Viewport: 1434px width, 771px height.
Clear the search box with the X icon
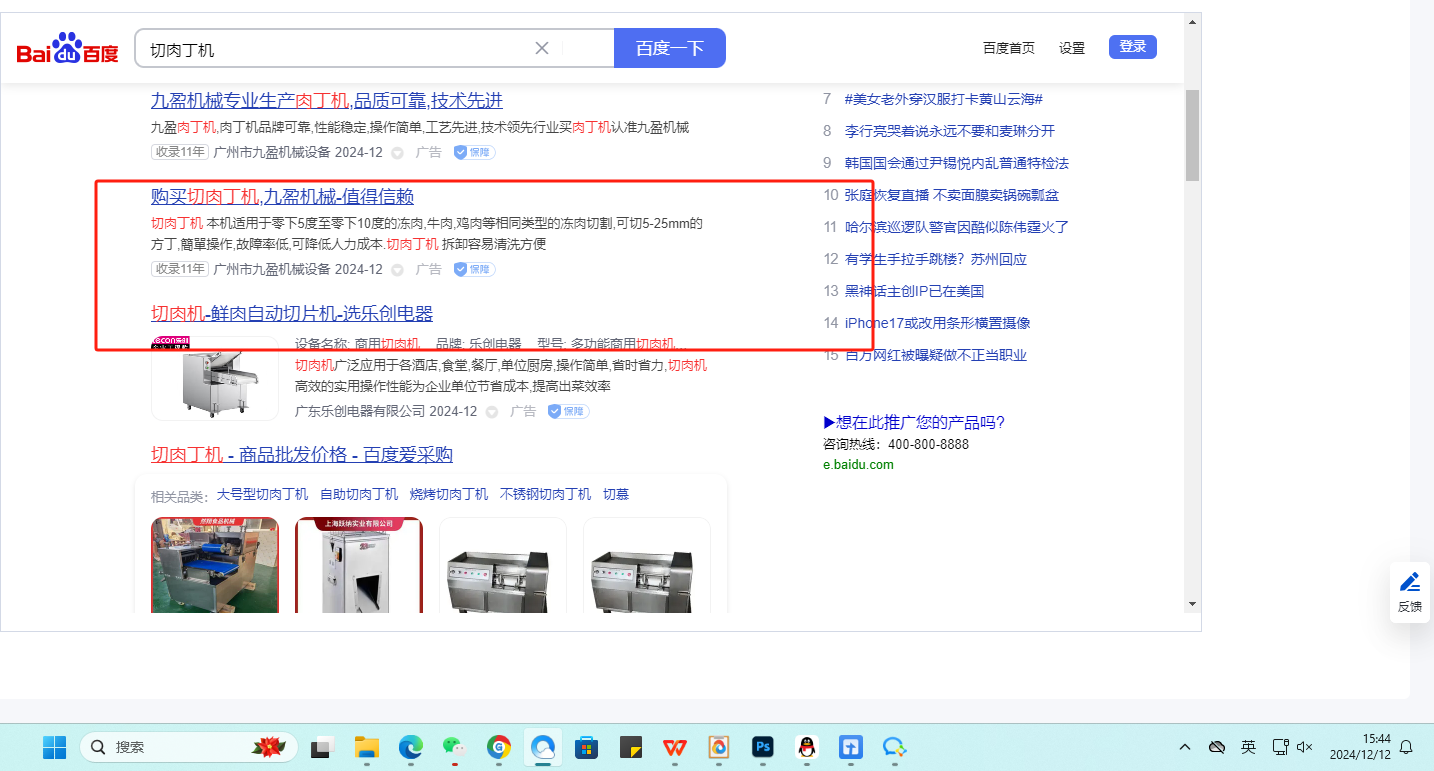(542, 48)
